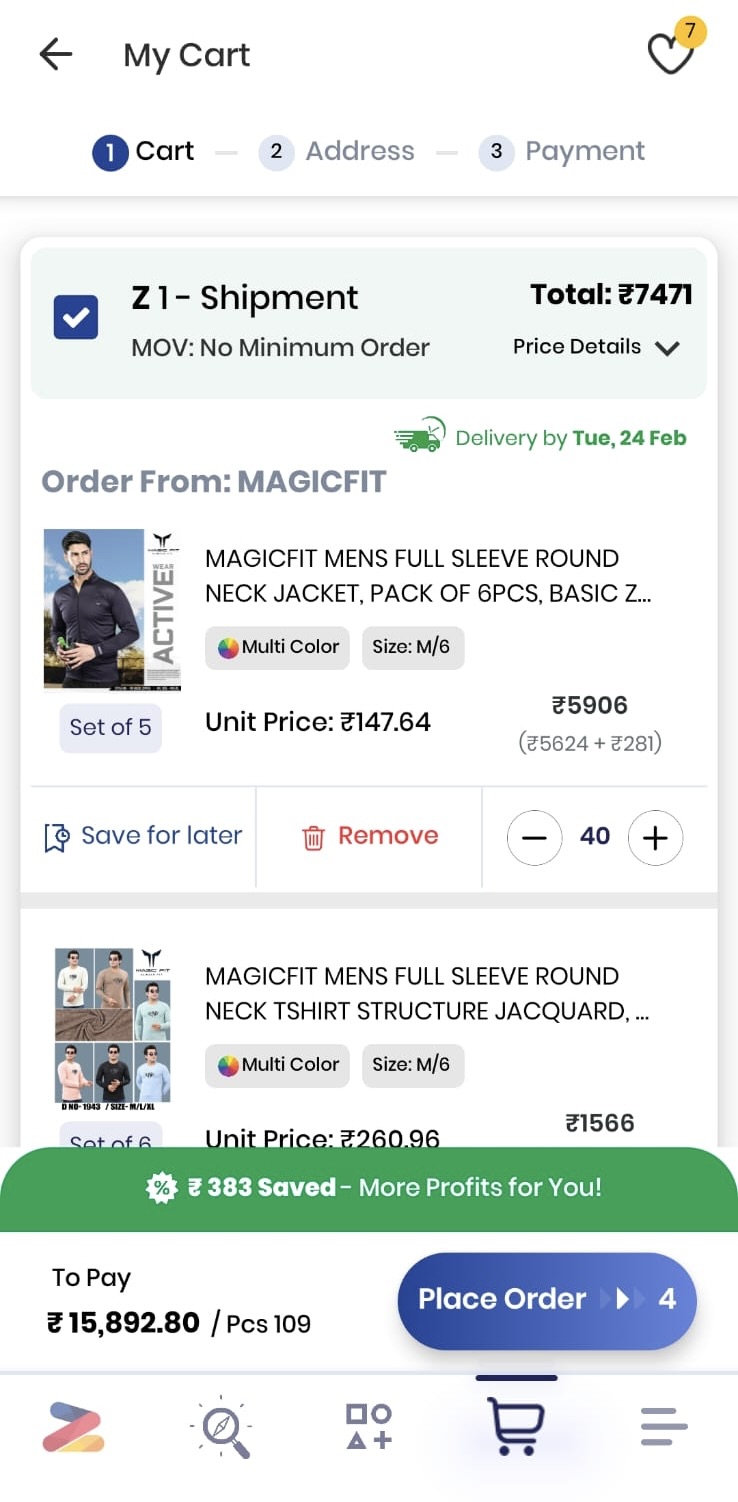Open the explore compass search icon
738x1502 pixels.
[221, 1427]
